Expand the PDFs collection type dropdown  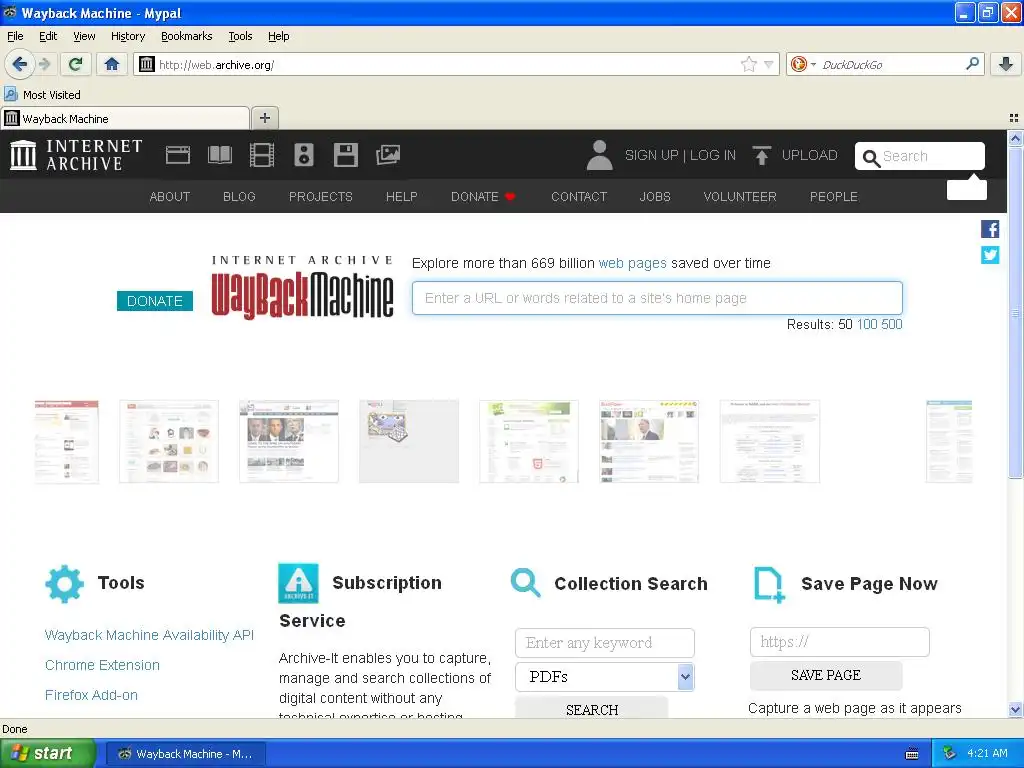[x=685, y=677]
